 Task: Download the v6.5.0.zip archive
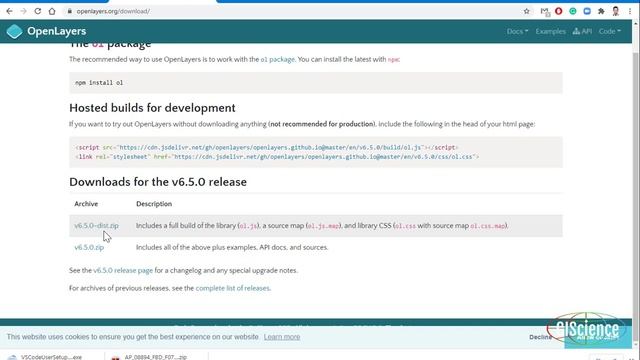coord(89,247)
